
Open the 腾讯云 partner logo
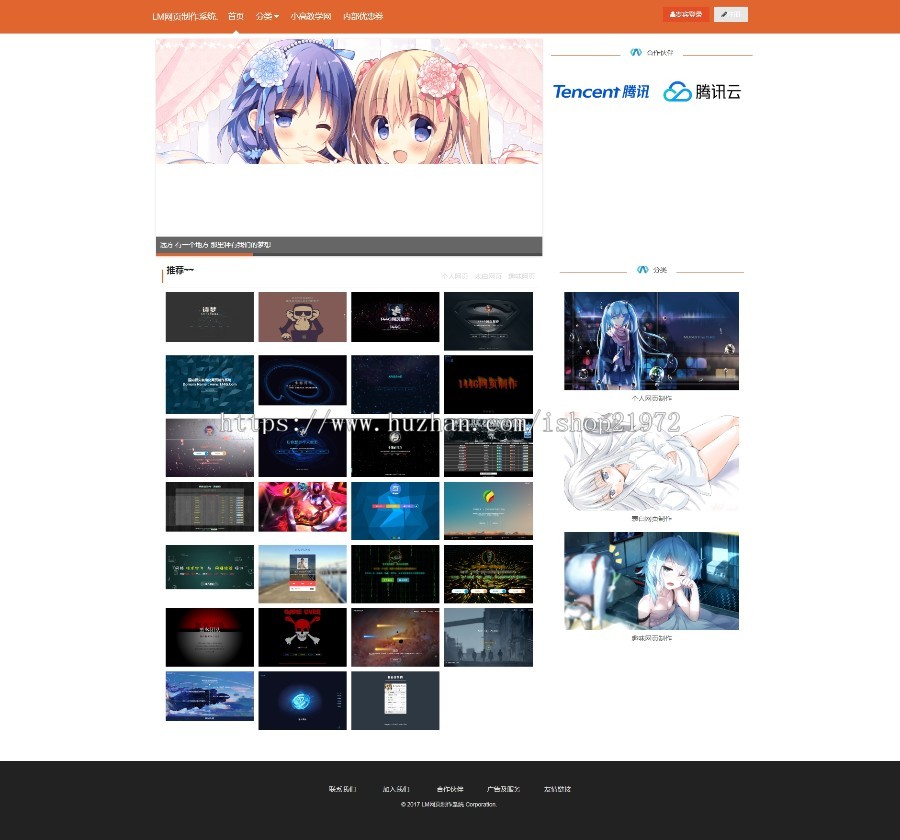point(702,92)
